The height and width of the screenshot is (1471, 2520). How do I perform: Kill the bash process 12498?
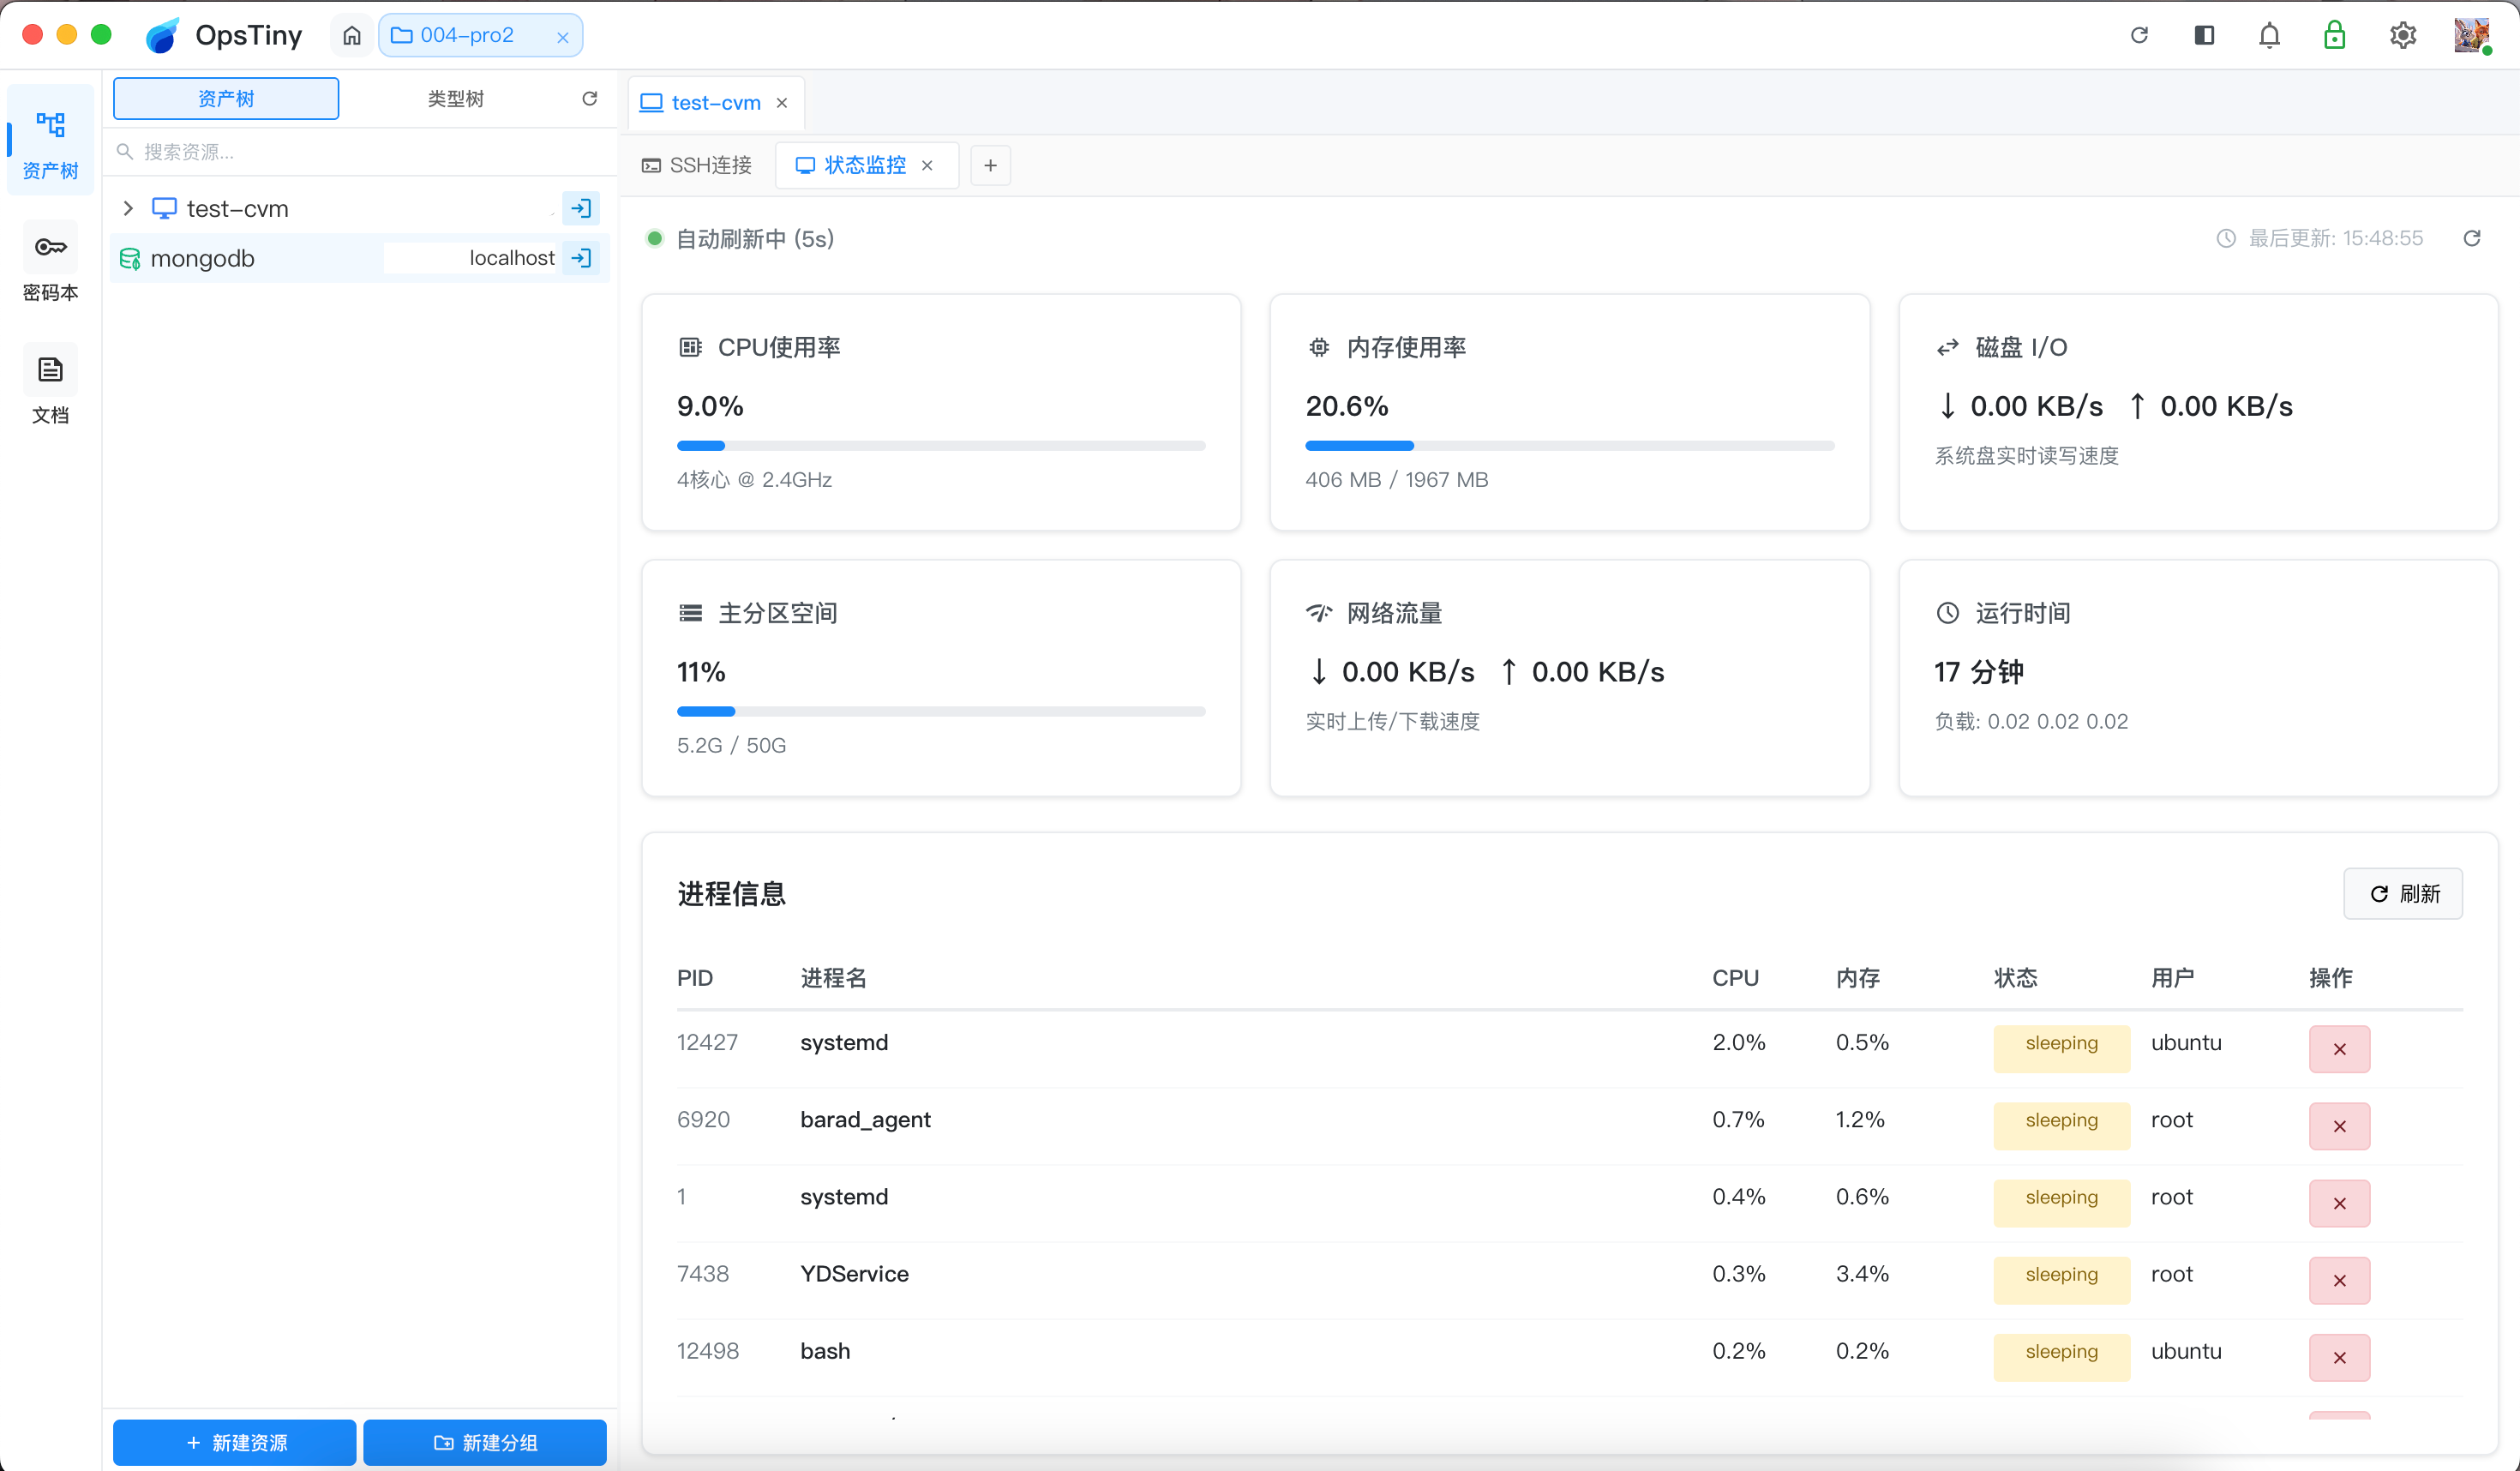[x=2339, y=1357]
